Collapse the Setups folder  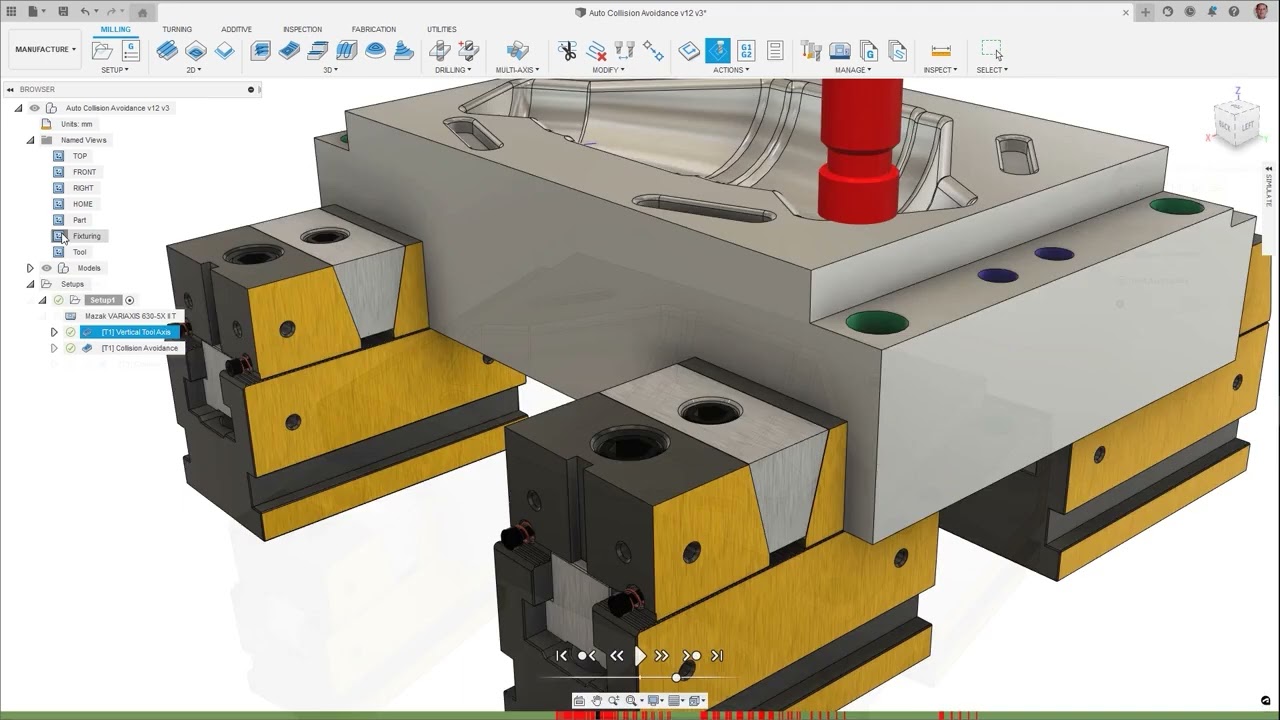click(x=30, y=284)
